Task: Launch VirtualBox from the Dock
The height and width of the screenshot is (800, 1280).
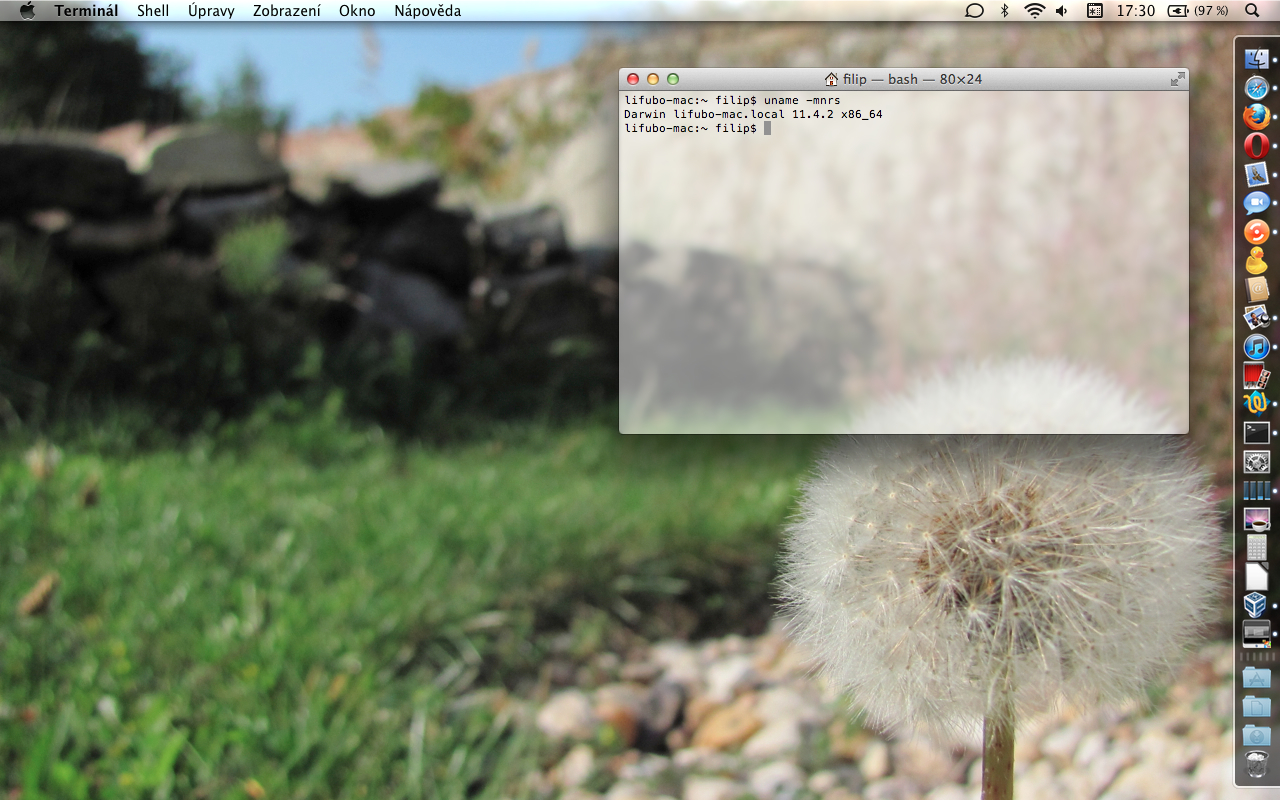Action: pyautogui.click(x=1256, y=605)
